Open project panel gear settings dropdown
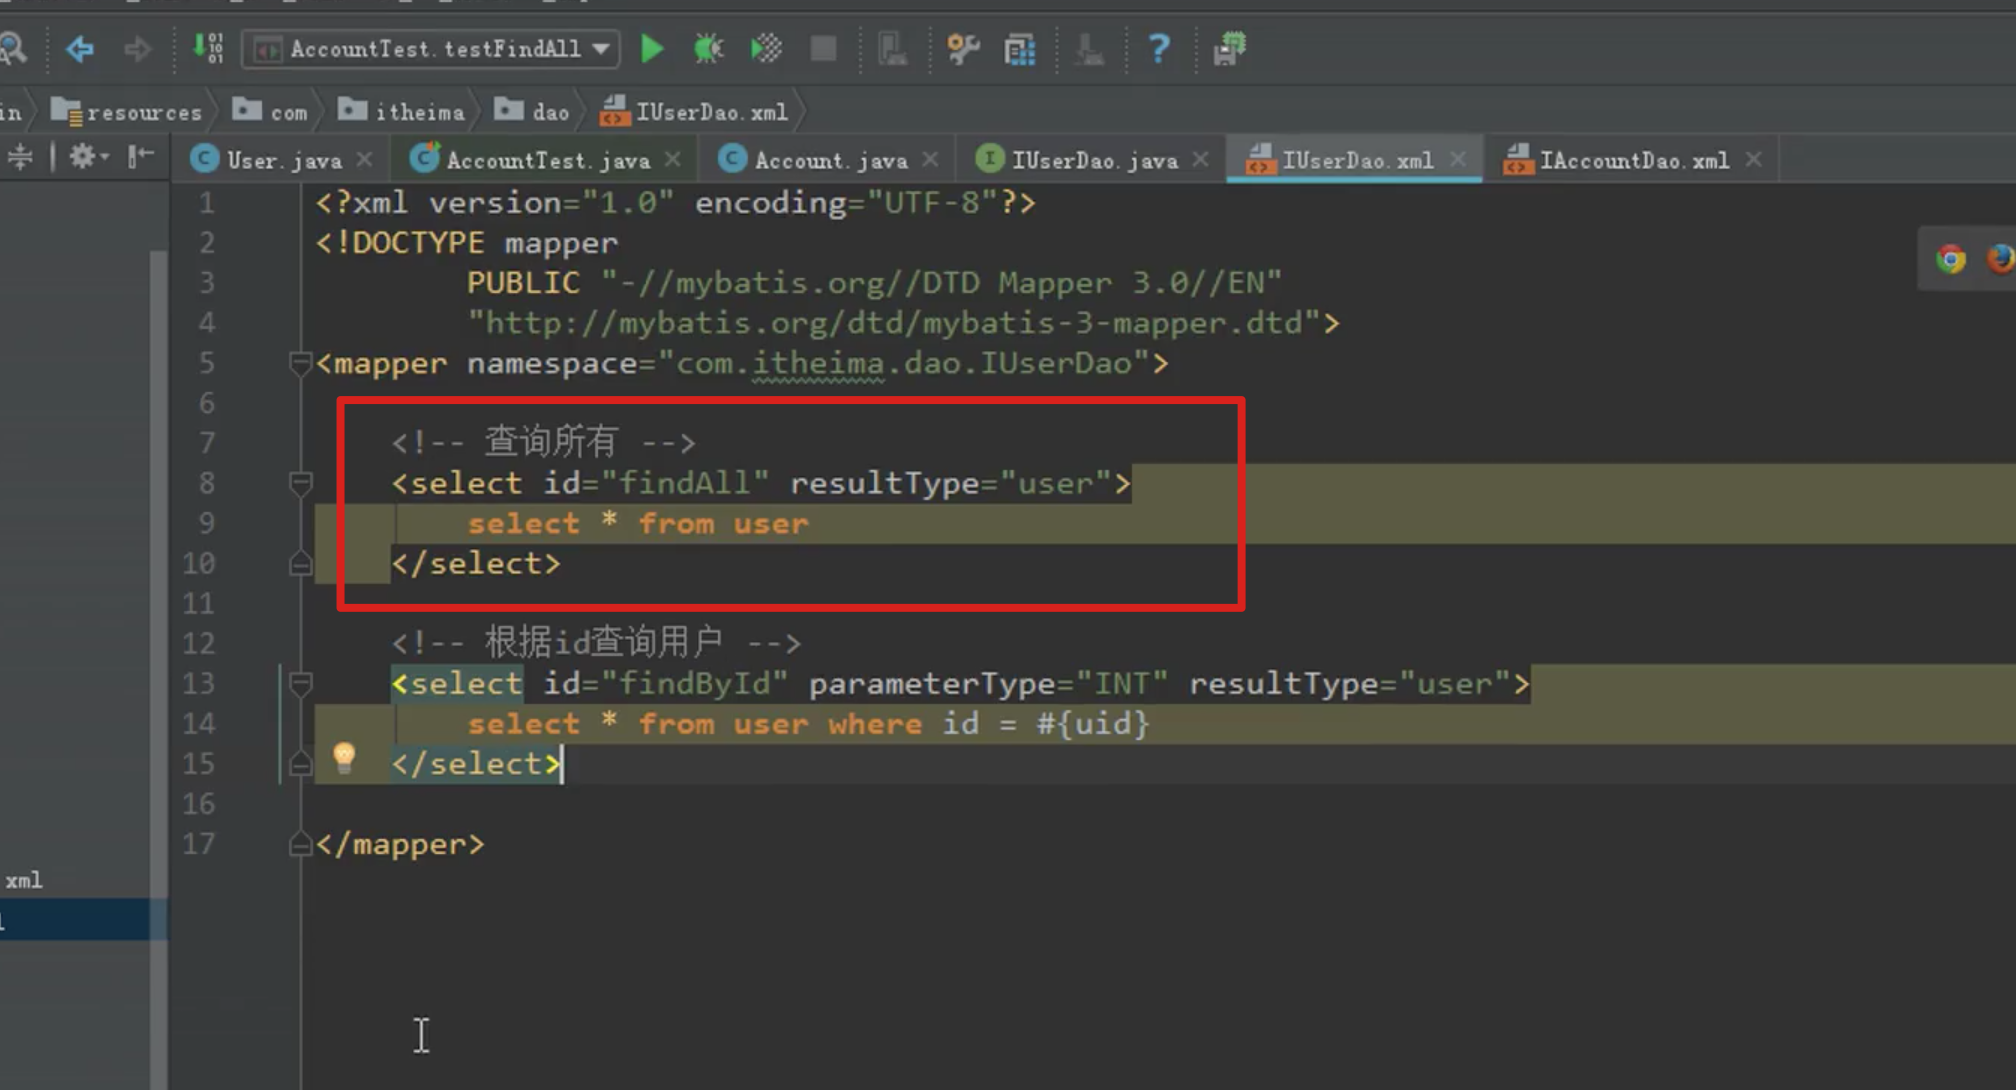The height and width of the screenshot is (1090, 2016). [x=88, y=156]
